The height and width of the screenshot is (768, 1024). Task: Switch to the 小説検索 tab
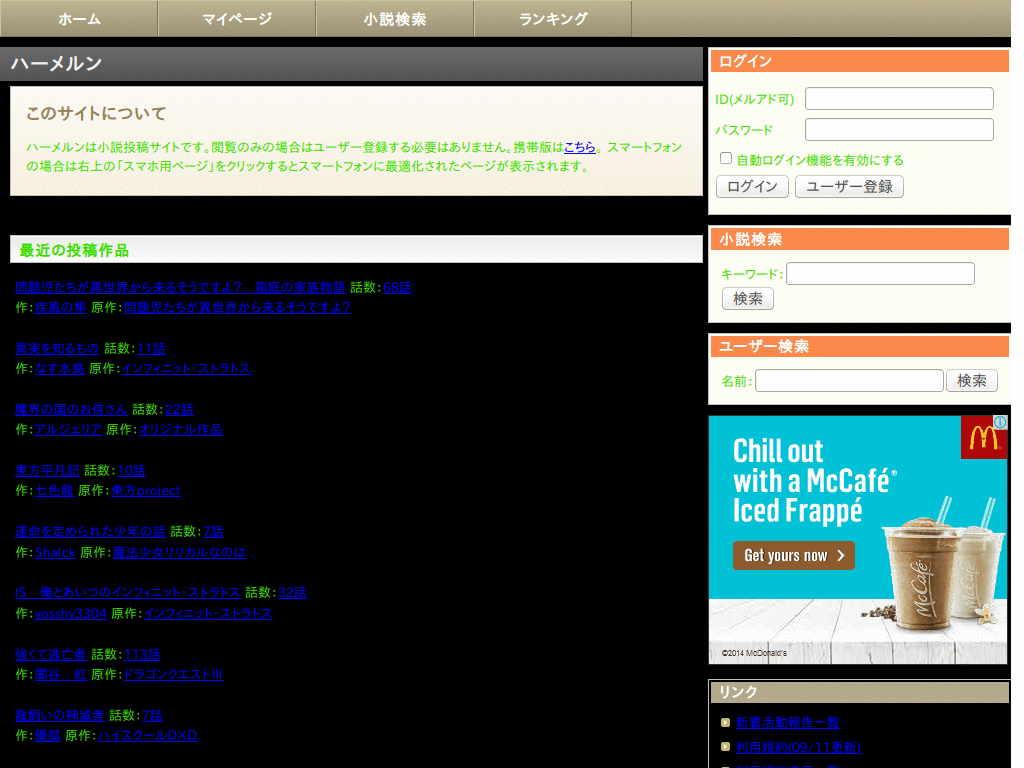pyautogui.click(x=395, y=19)
